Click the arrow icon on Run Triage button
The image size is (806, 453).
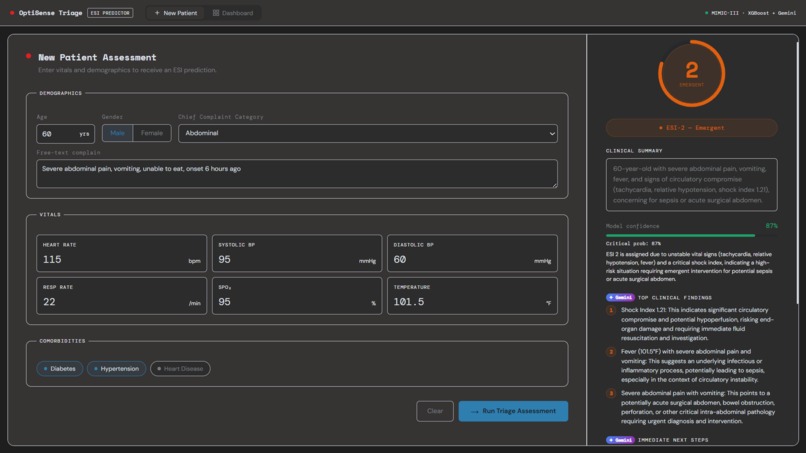pos(474,411)
